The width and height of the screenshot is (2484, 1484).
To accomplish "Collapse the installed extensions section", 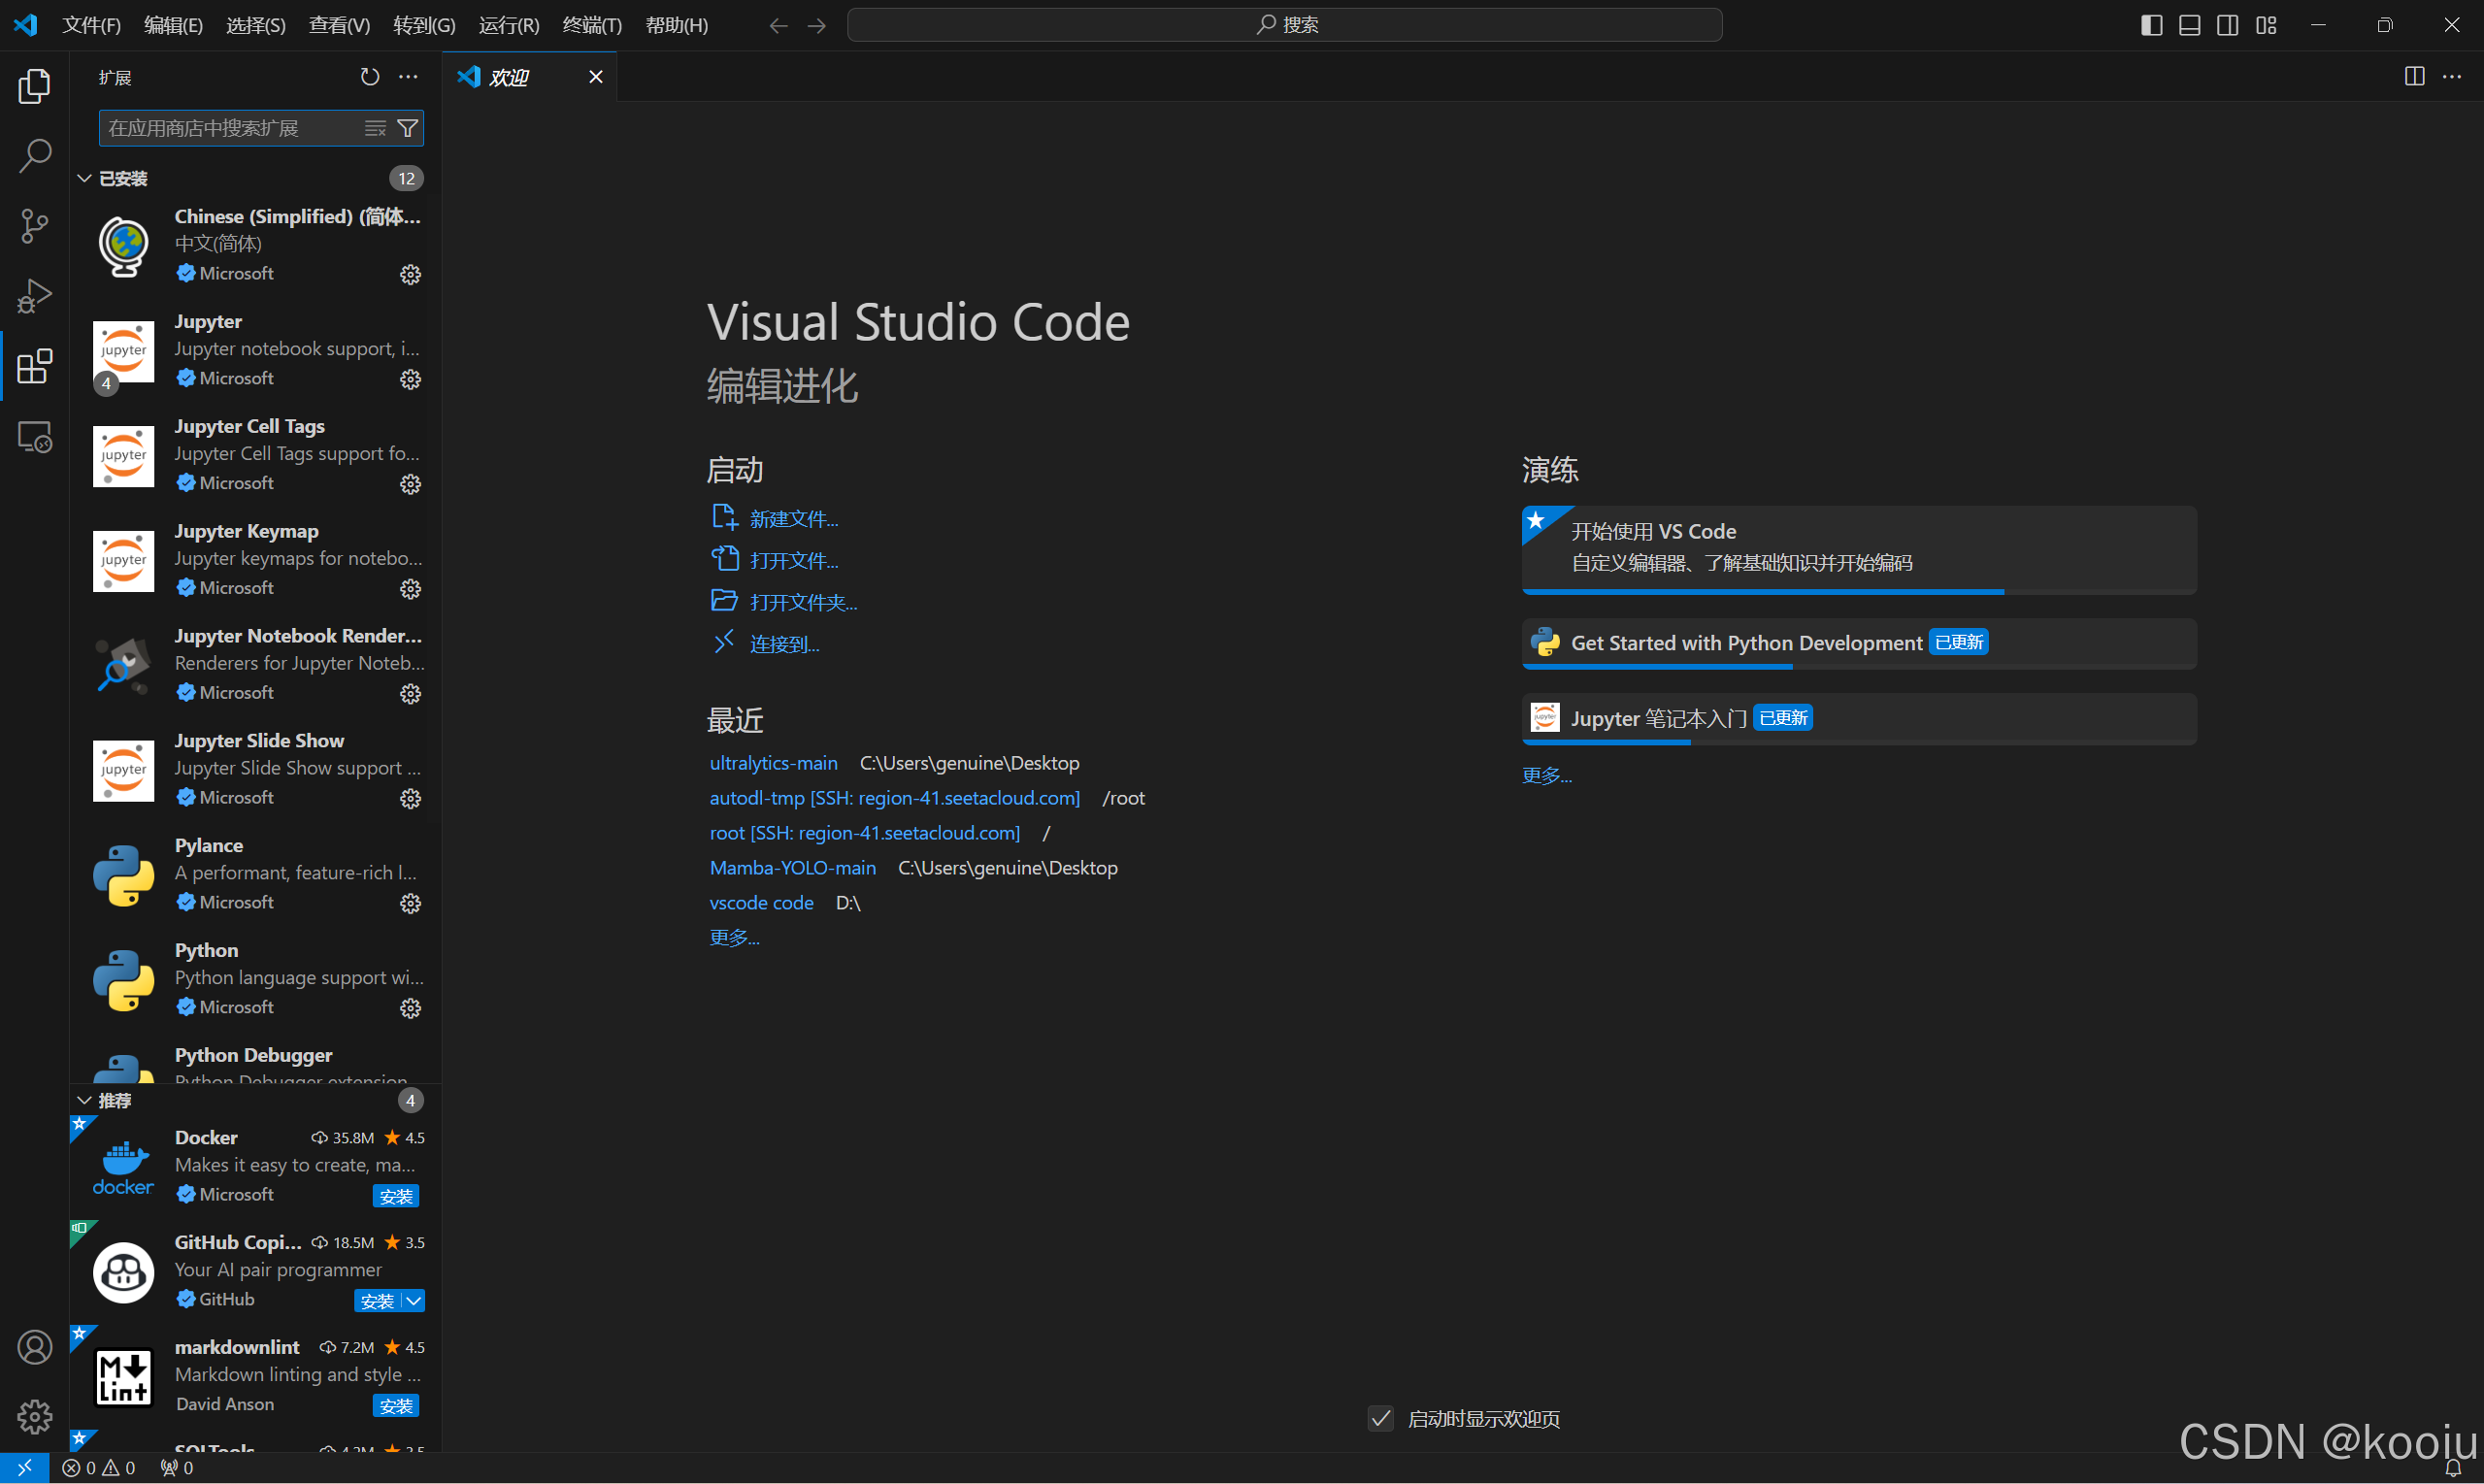I will click(x=85, y=178).
